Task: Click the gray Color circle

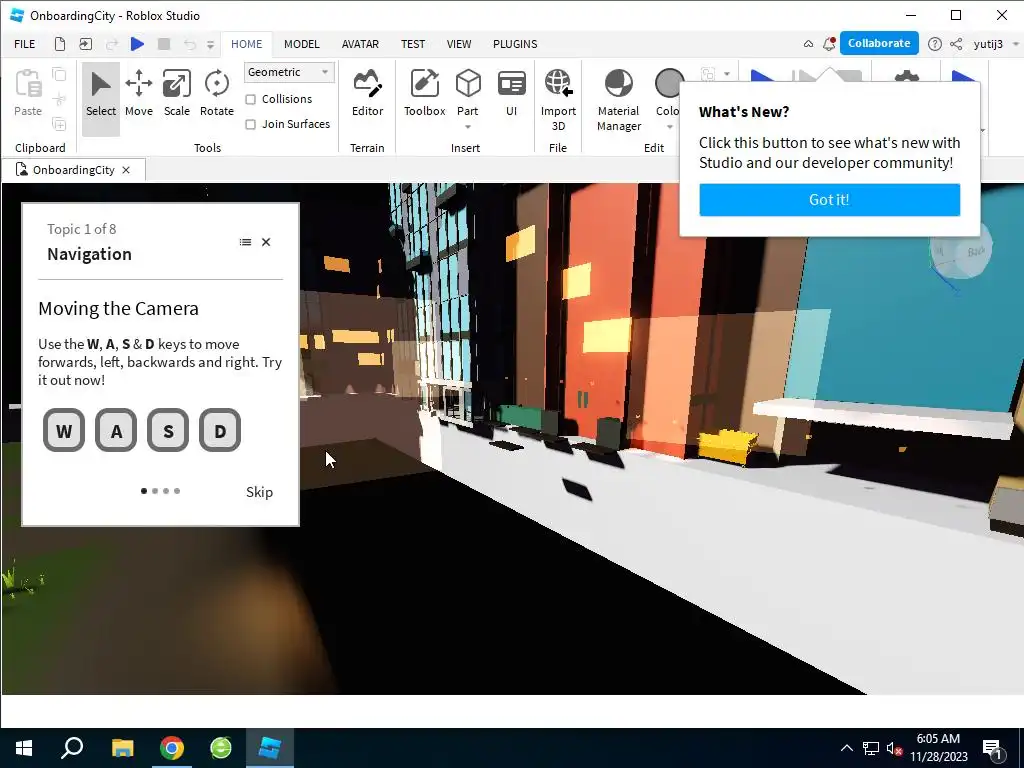Action: point(669,84)
